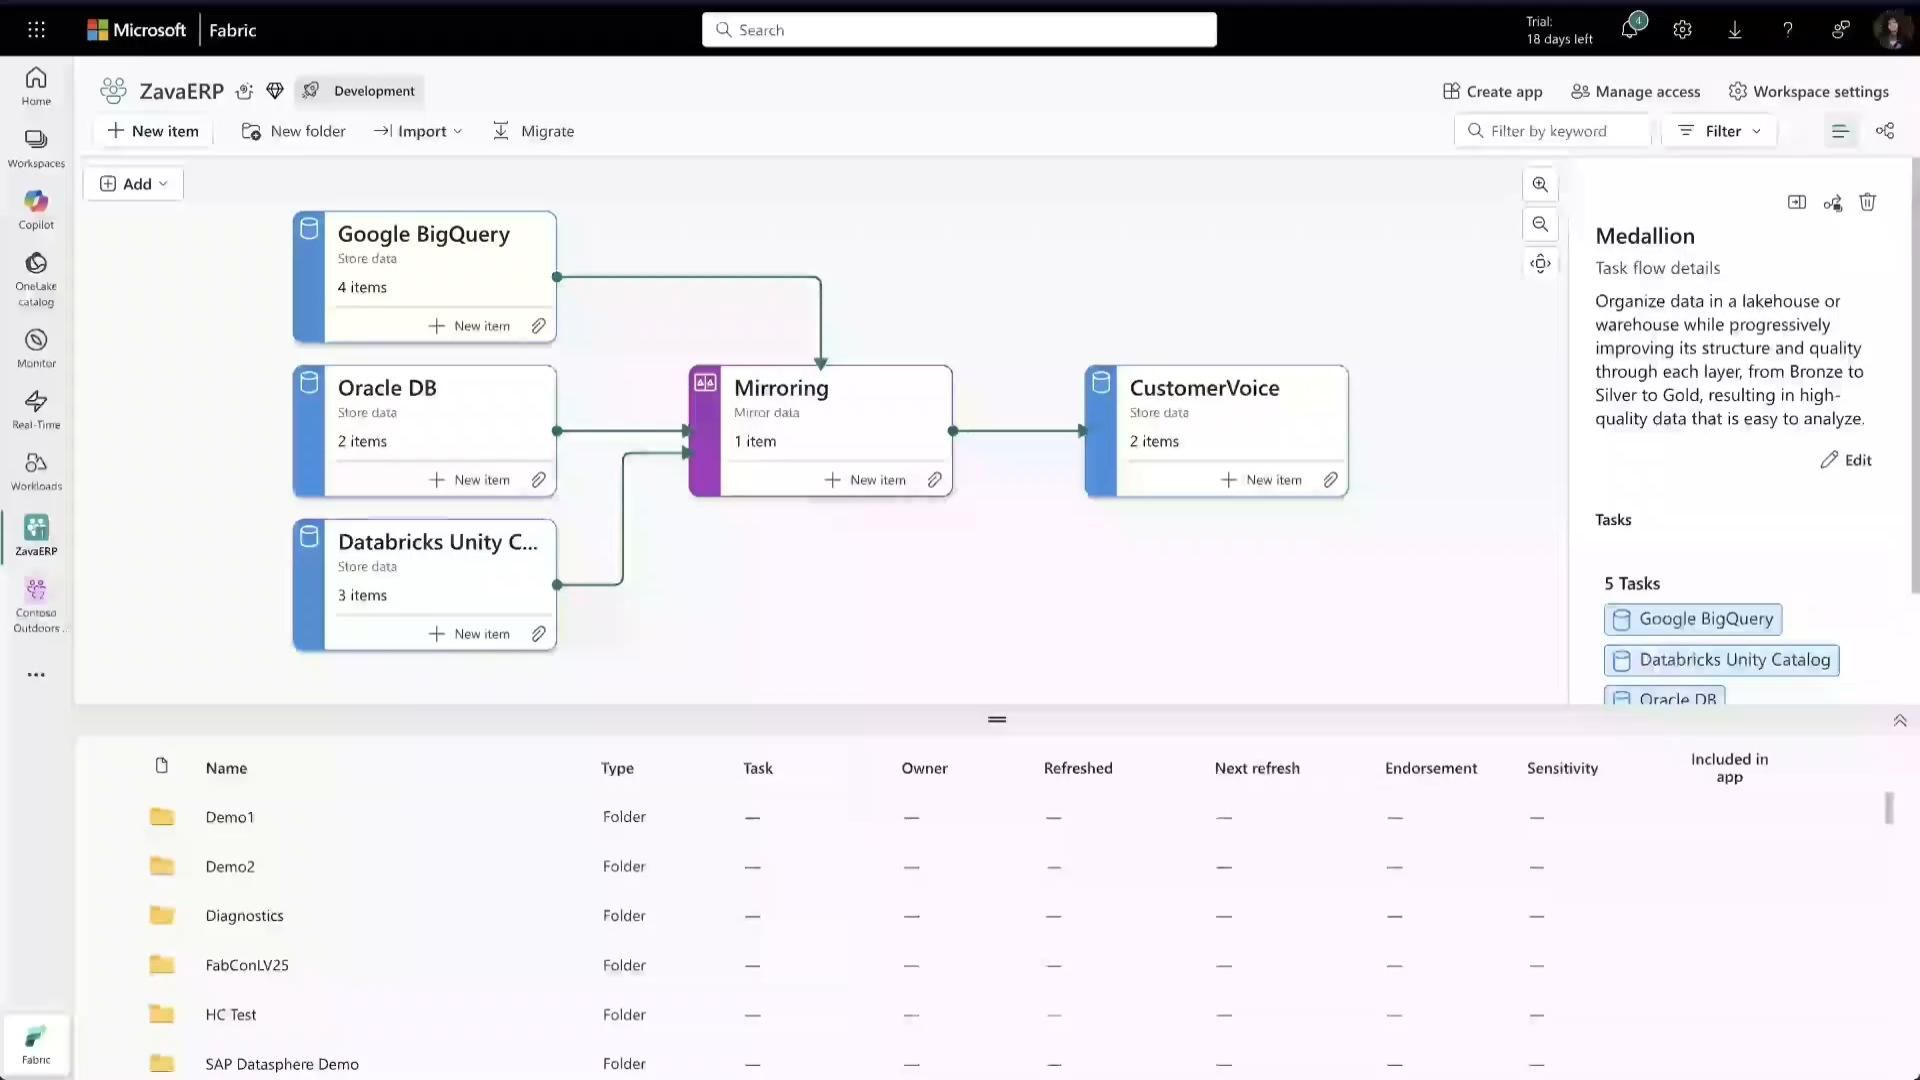Screen dimensions: 1920x1080
Task: Open Workspaces in the left nav
Action: coord(36,147)
